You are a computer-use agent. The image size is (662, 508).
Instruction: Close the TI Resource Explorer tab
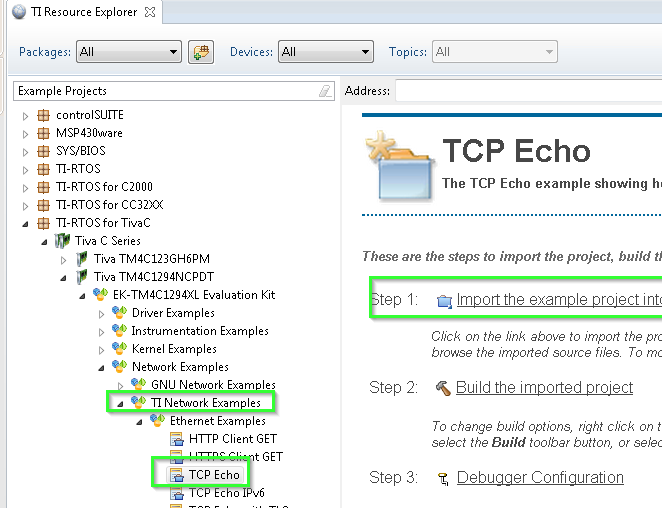[x=149, y=12]
